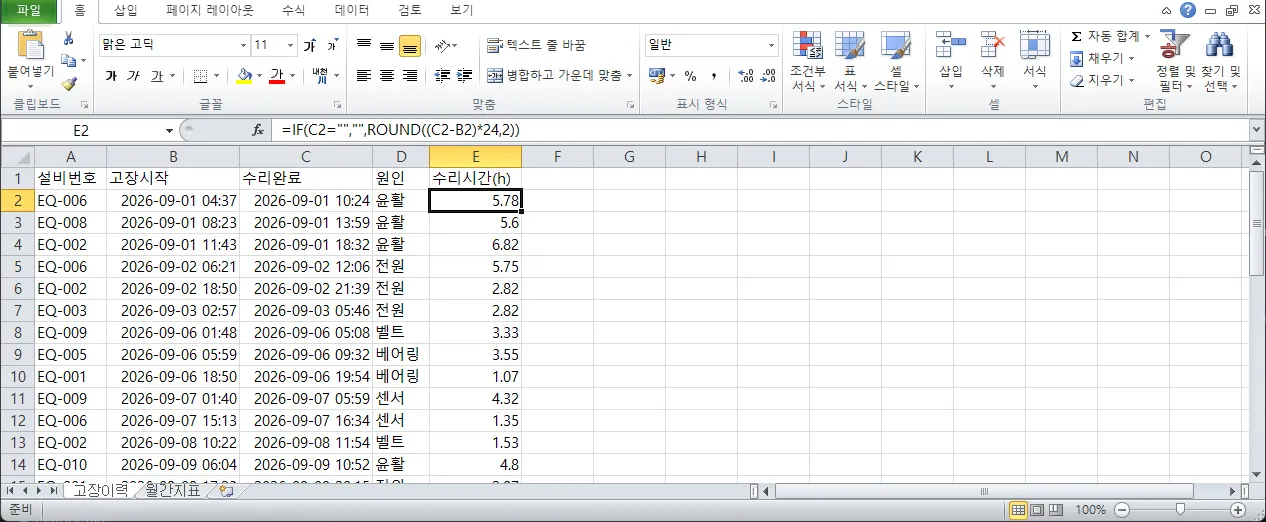
Task: Apply comma style icon
Action: (714, 76)
